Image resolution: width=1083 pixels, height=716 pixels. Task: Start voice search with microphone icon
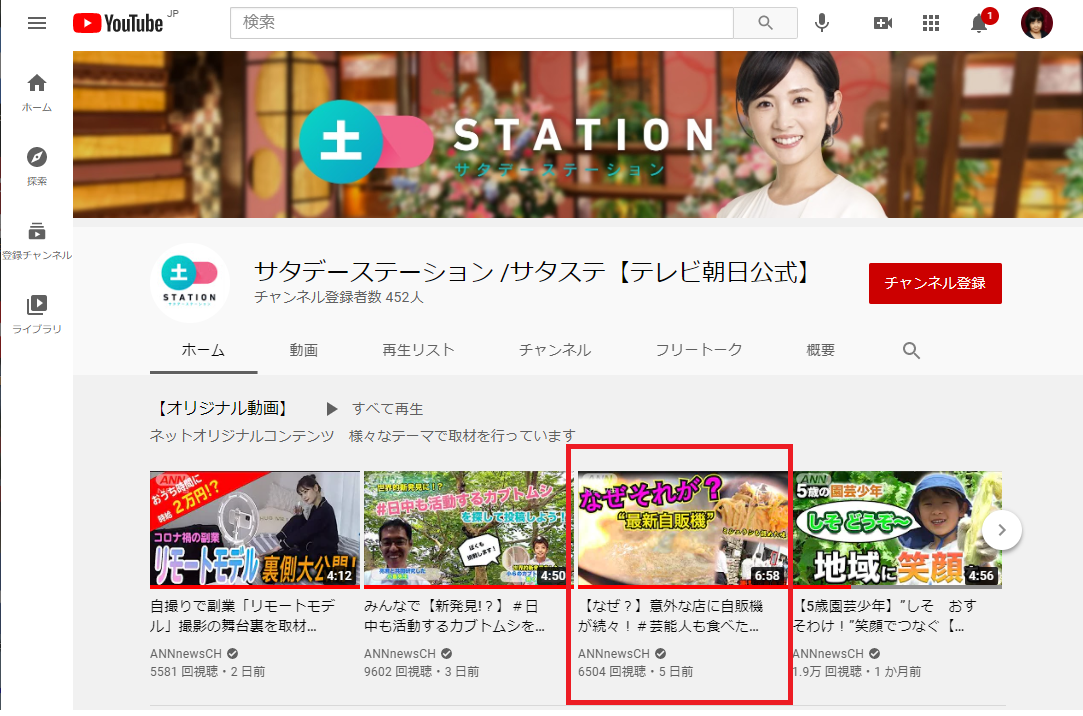[821, 23]
